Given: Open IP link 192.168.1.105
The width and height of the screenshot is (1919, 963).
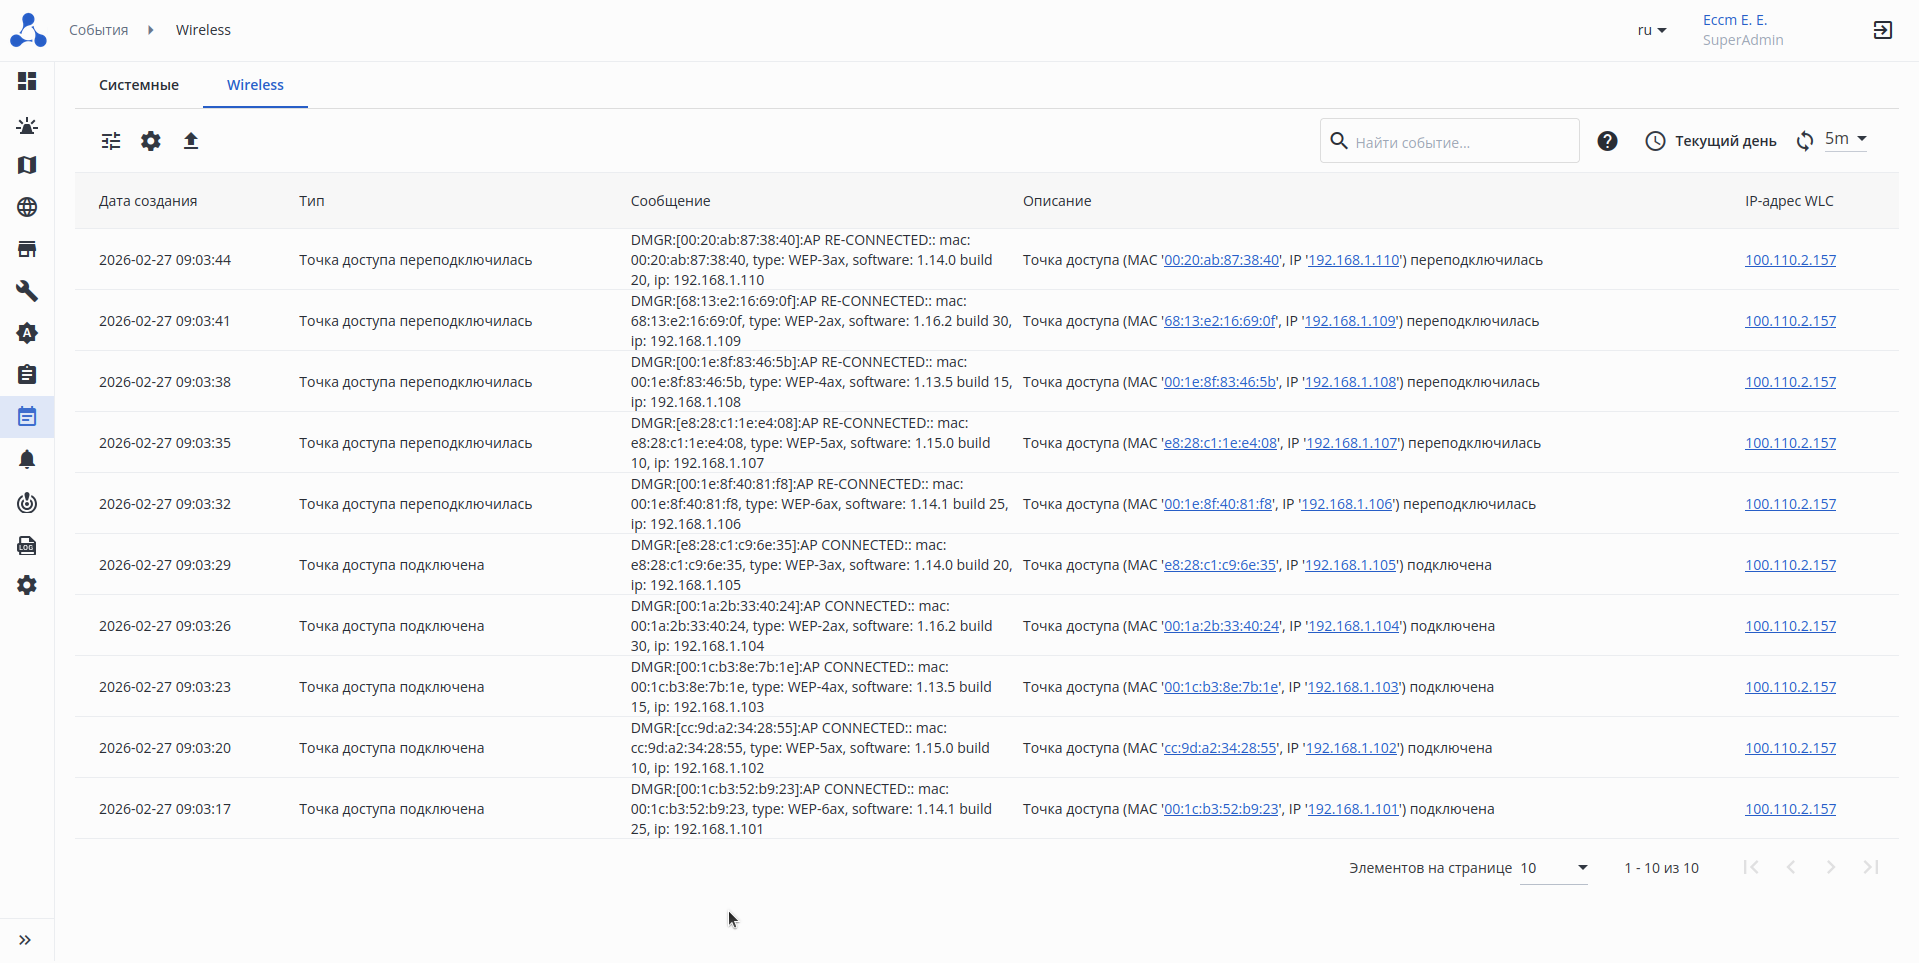Looking at the screenshot, I should pos(1350,565).
